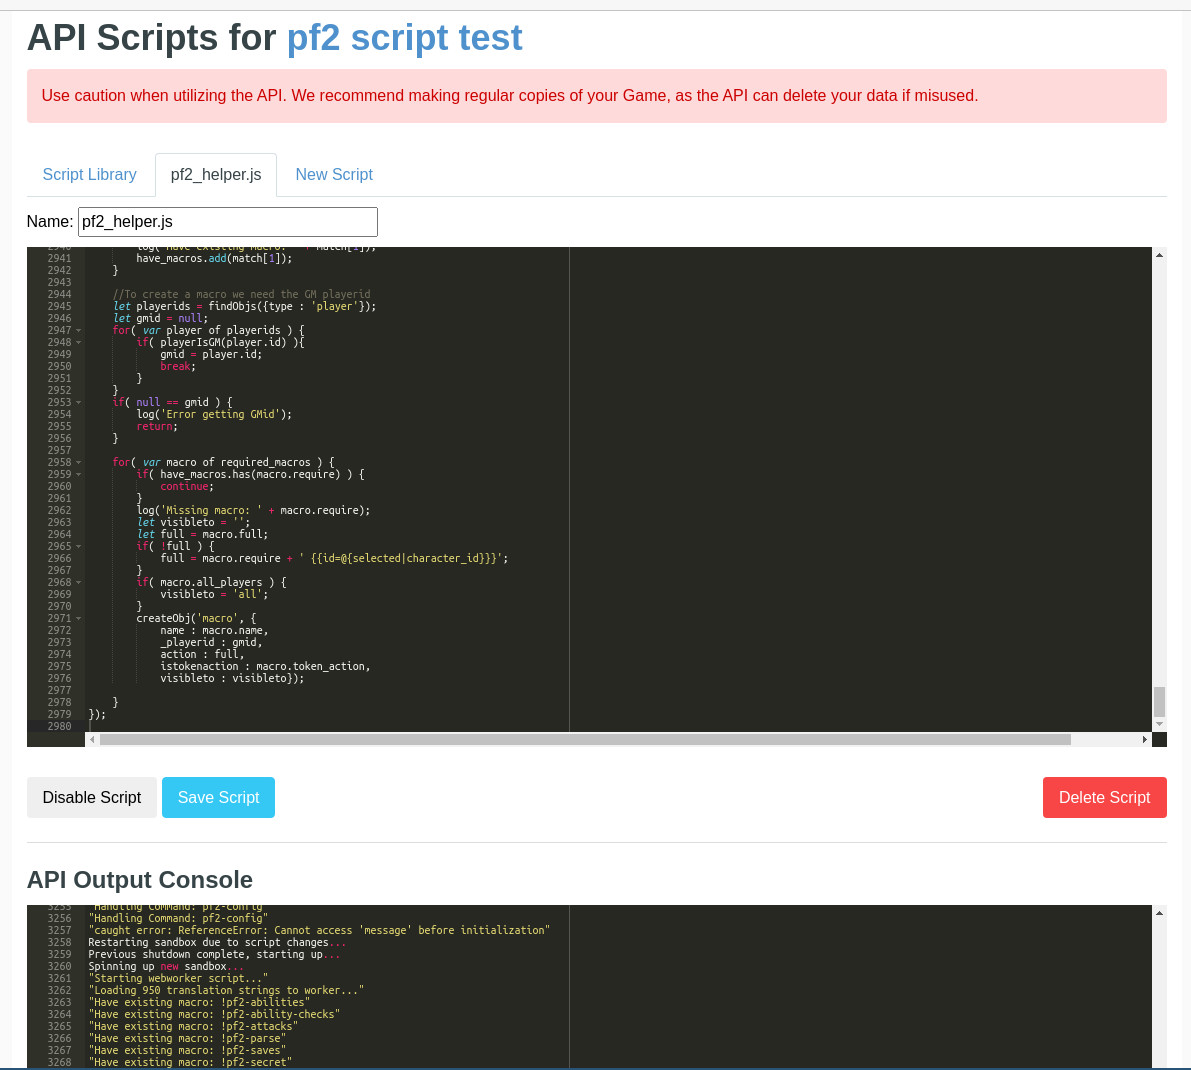Click the 'istokenaction : macro.token_action' line
1191x1070 pixels.
pyautogui.click(x=265, y=667)
